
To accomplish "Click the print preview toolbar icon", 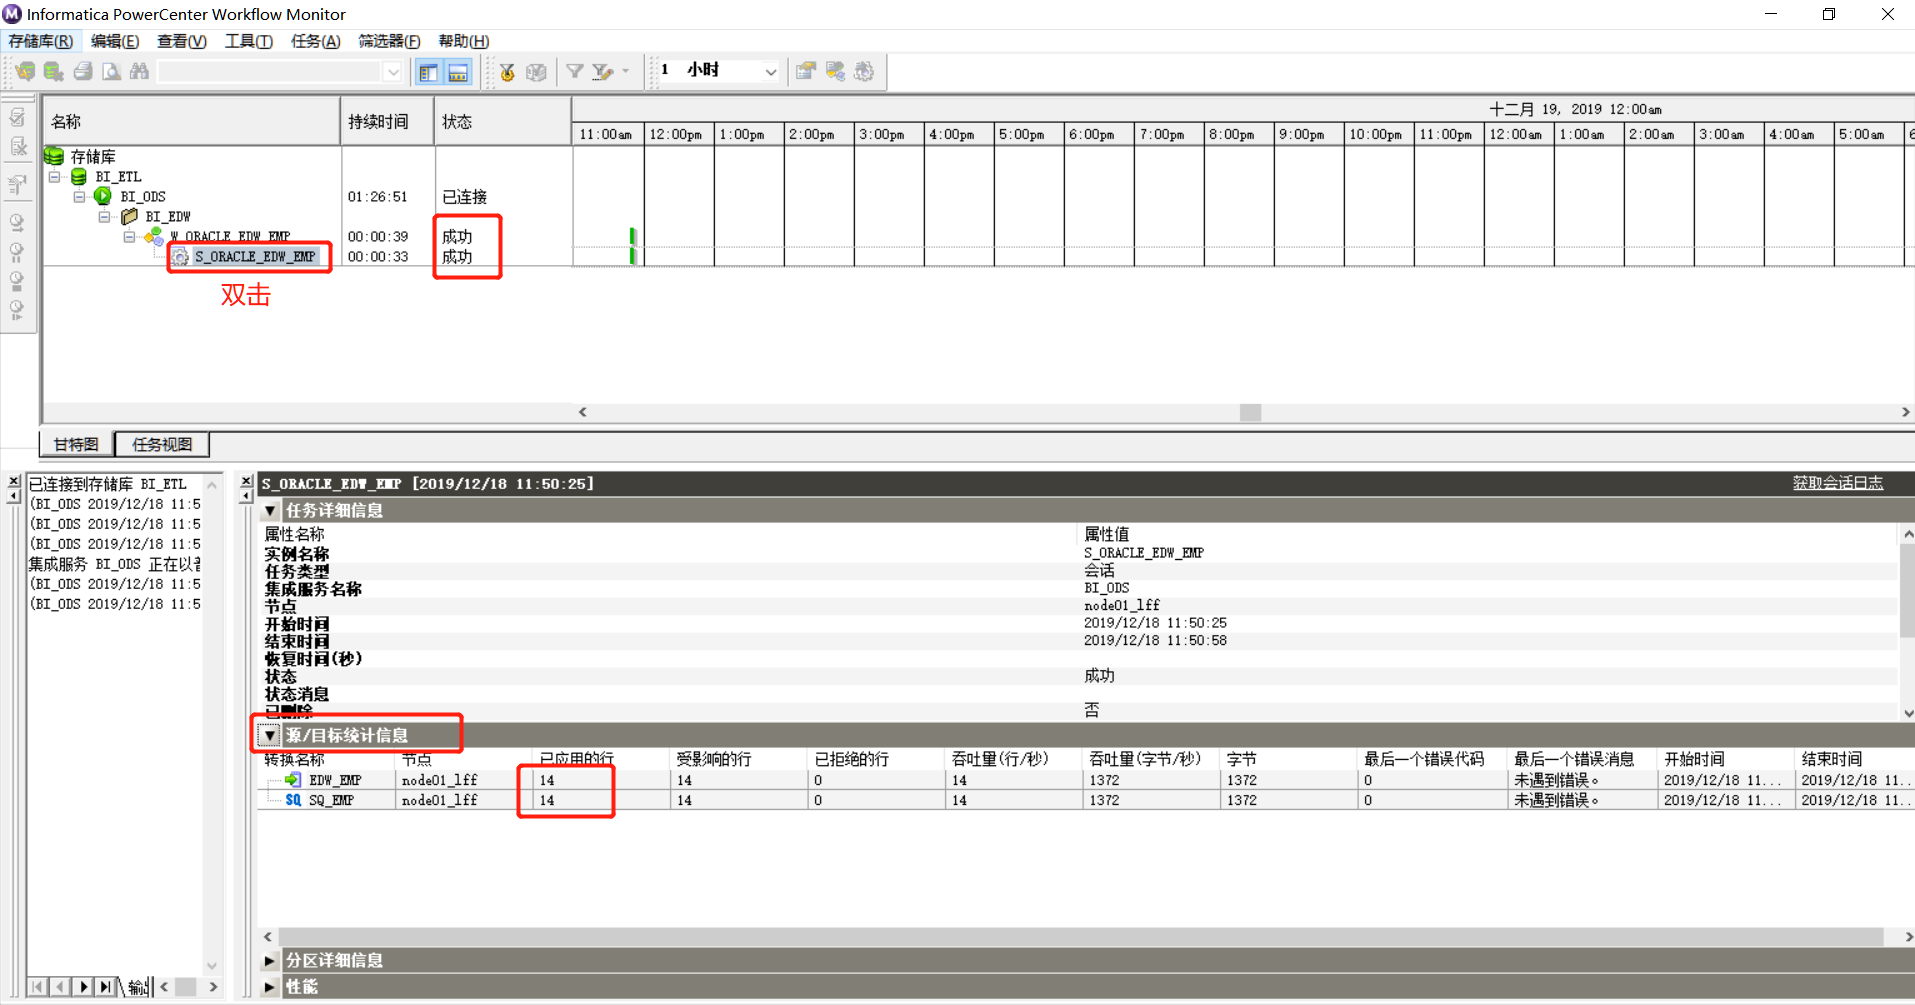I will pos(111,71).
